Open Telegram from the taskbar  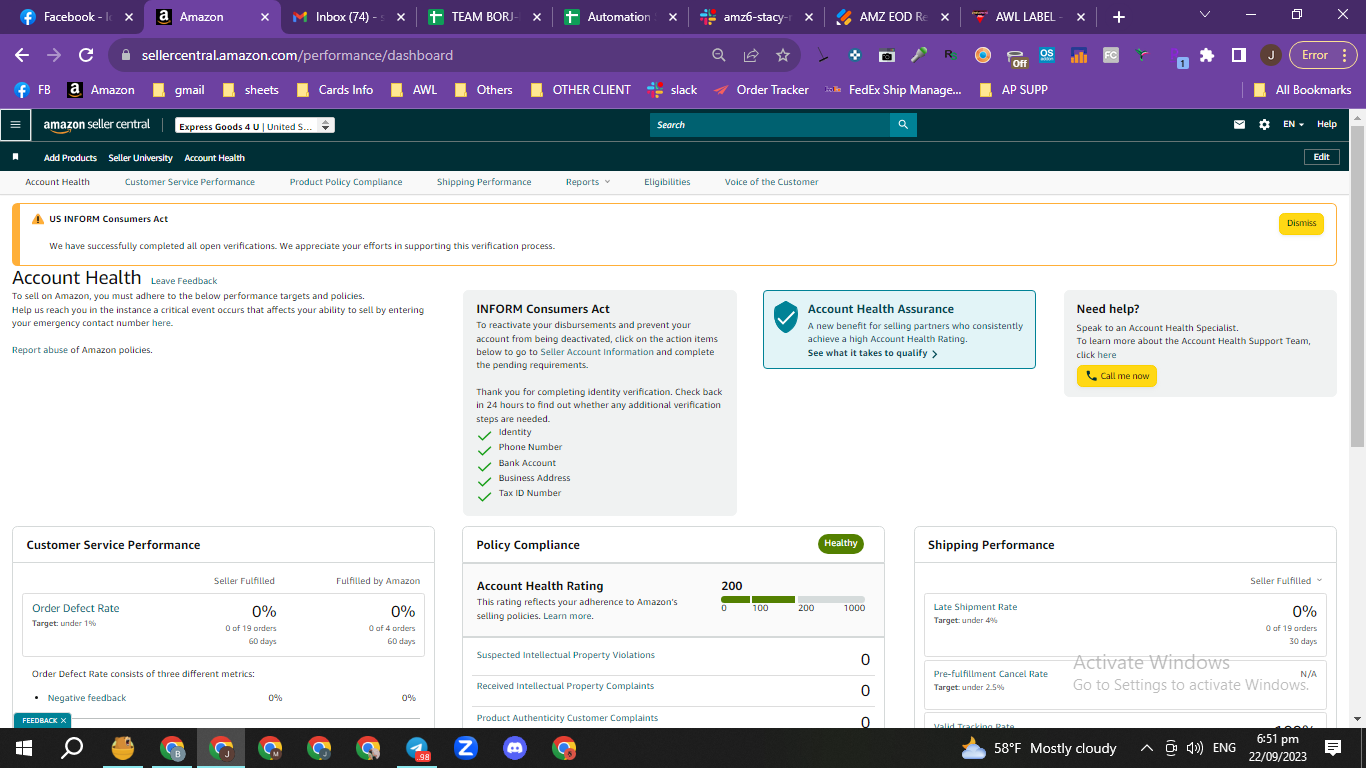[417, 748]
